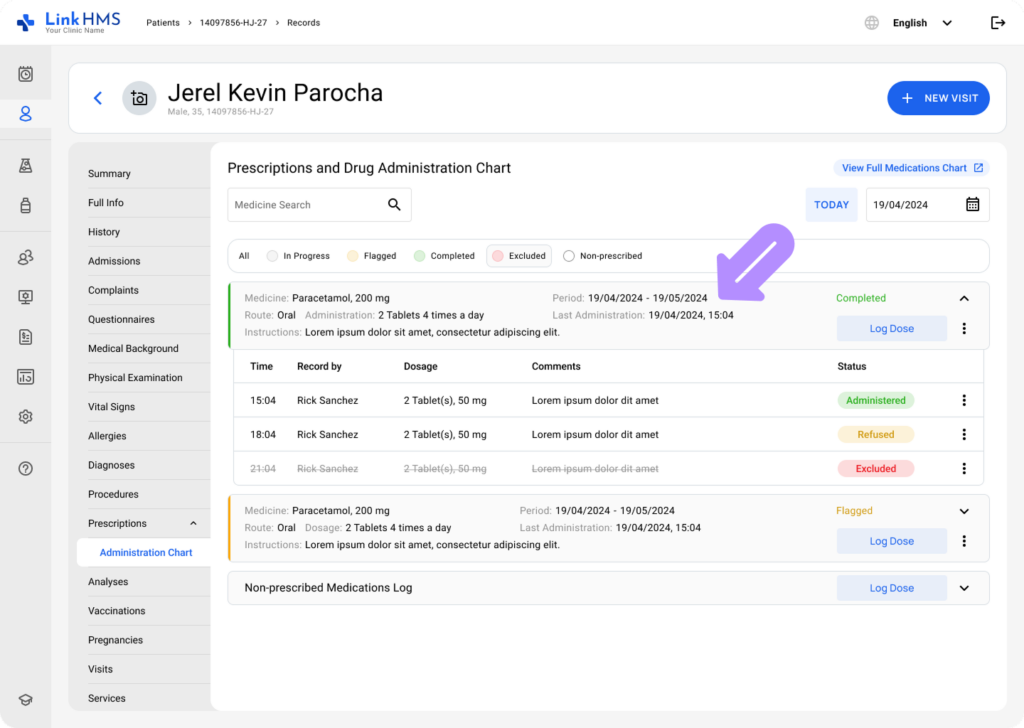The width and height of the screenshot is (1024, 728).
Task: Collapse the Completed prescription card chevron
Action: 964,298
